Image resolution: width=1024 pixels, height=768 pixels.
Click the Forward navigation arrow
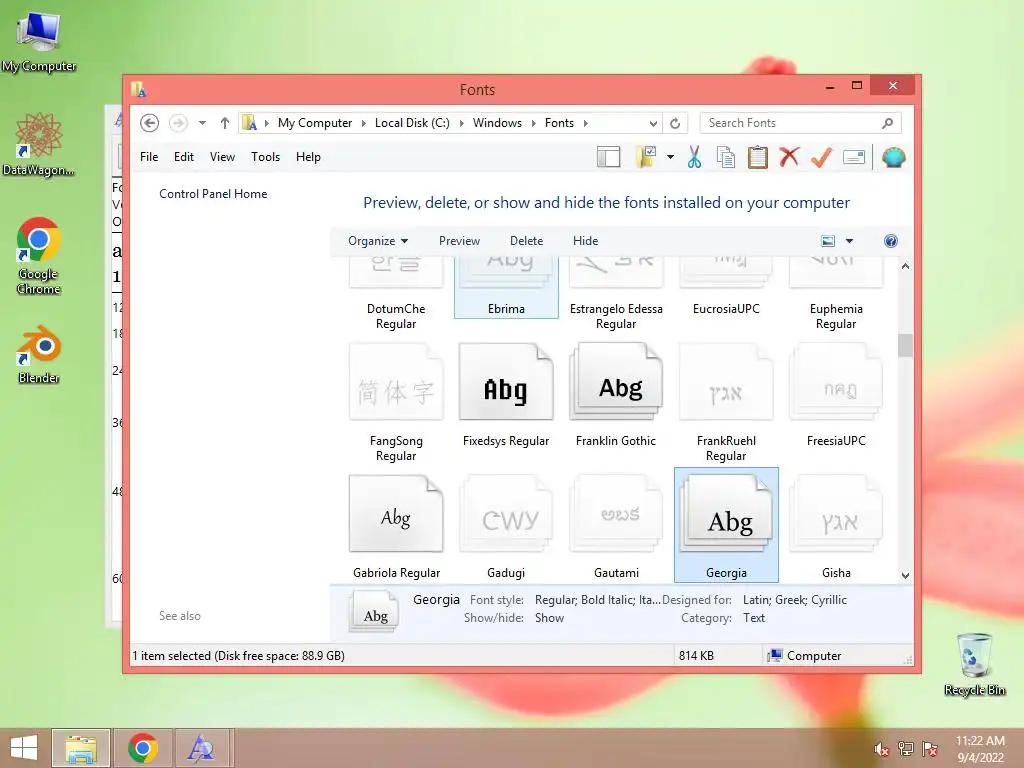pos(178,123)
